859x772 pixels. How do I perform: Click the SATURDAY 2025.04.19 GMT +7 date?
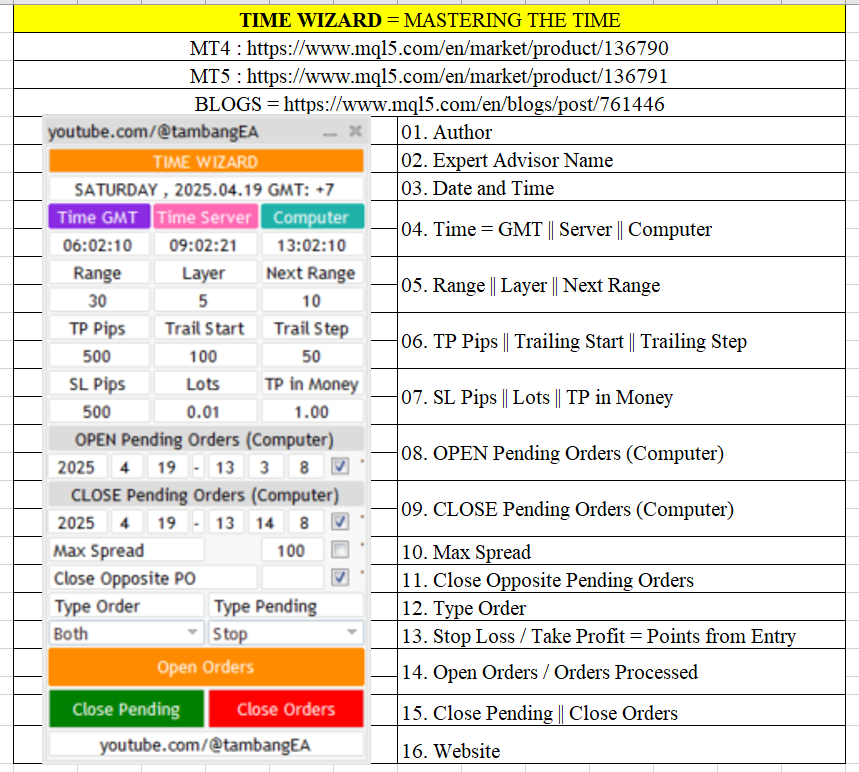[x=205, y=190]
